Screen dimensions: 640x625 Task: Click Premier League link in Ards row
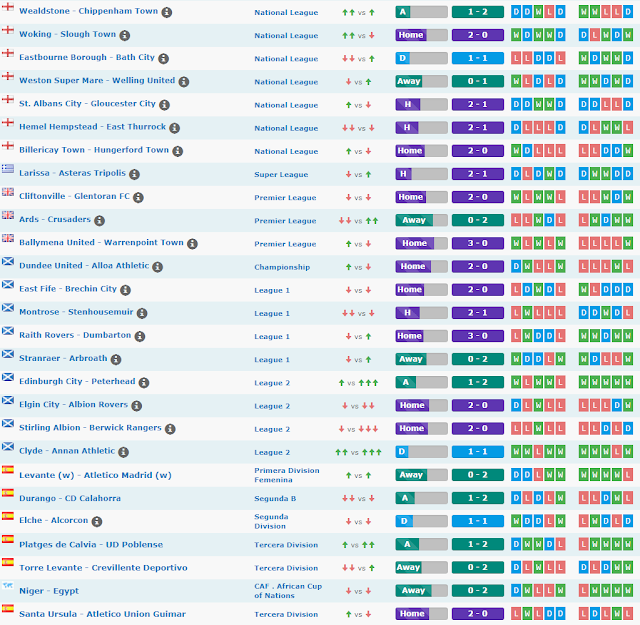point(285,221)
